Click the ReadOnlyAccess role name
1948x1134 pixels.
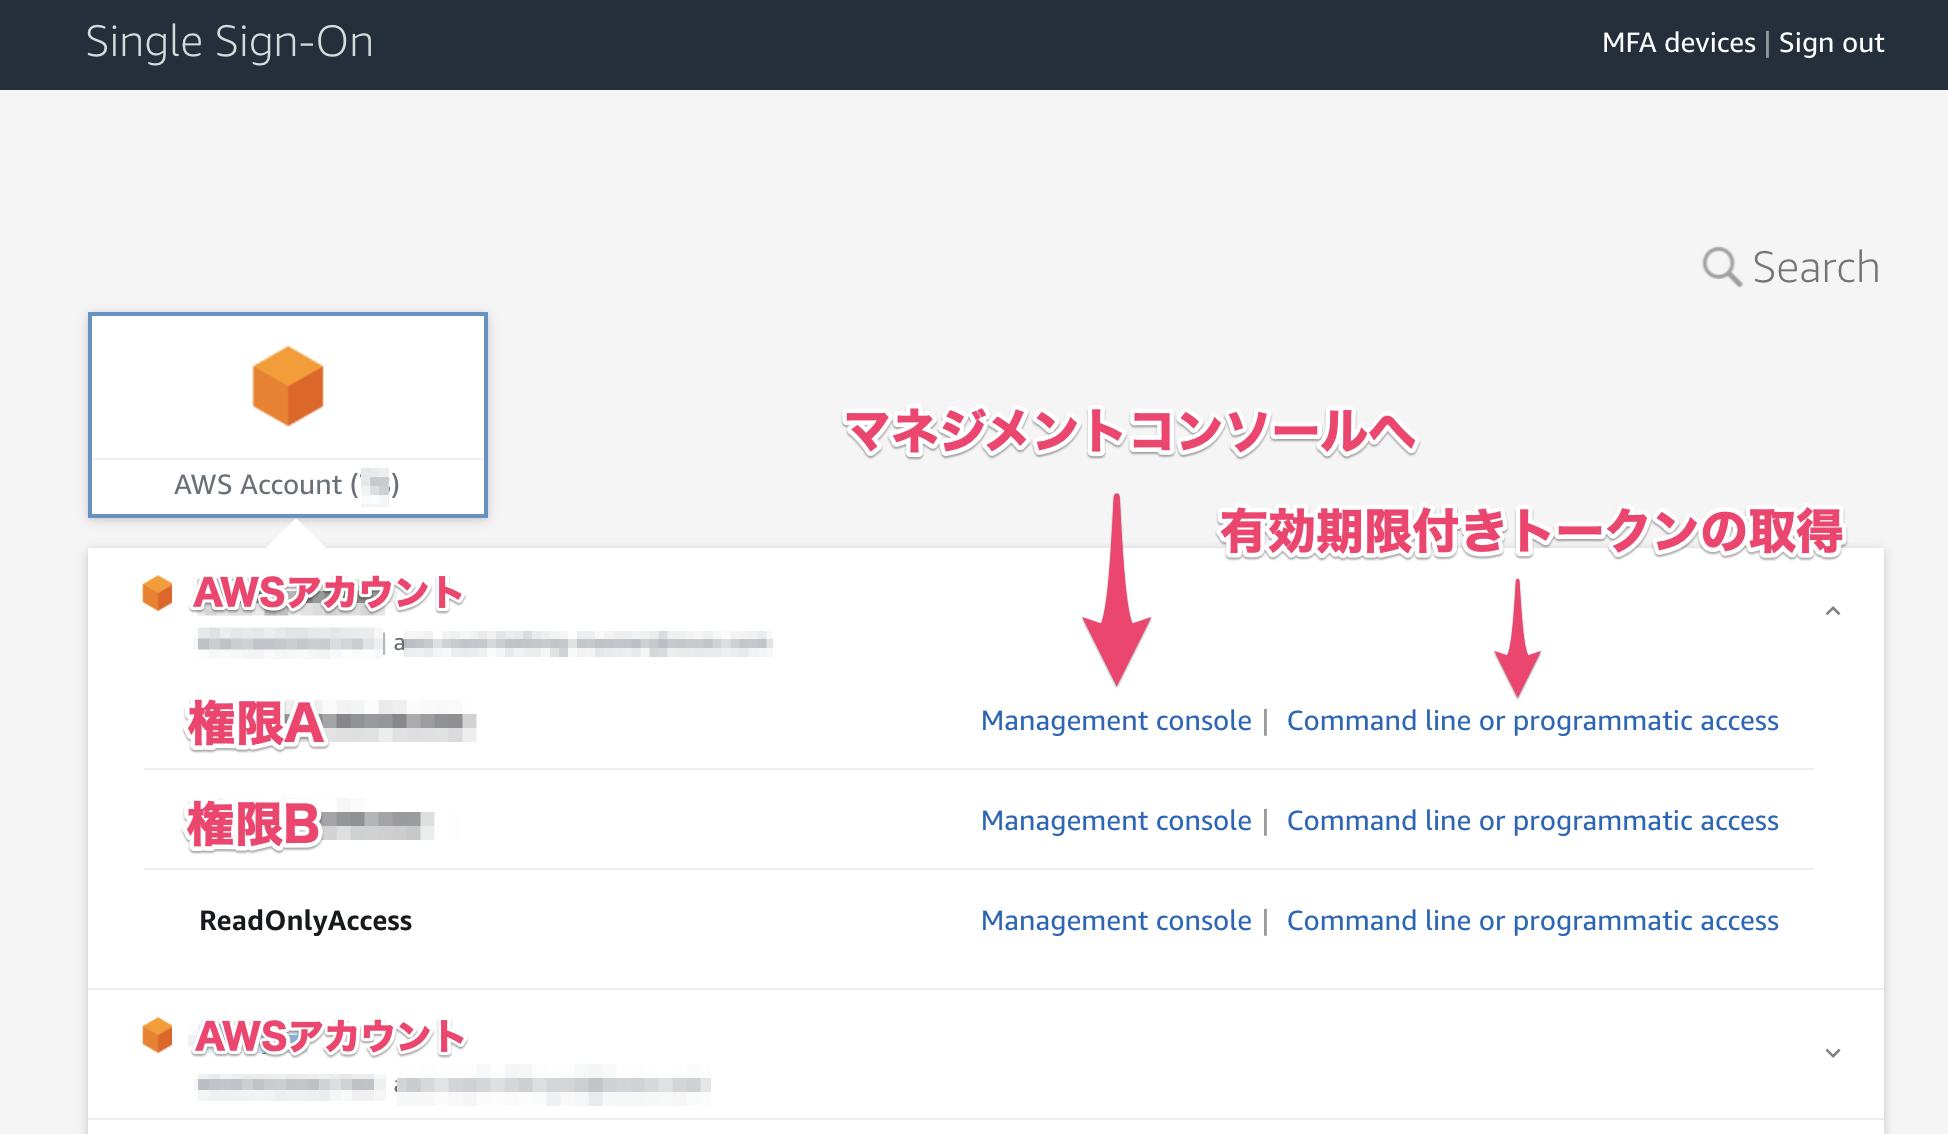[x=305, y=921]
